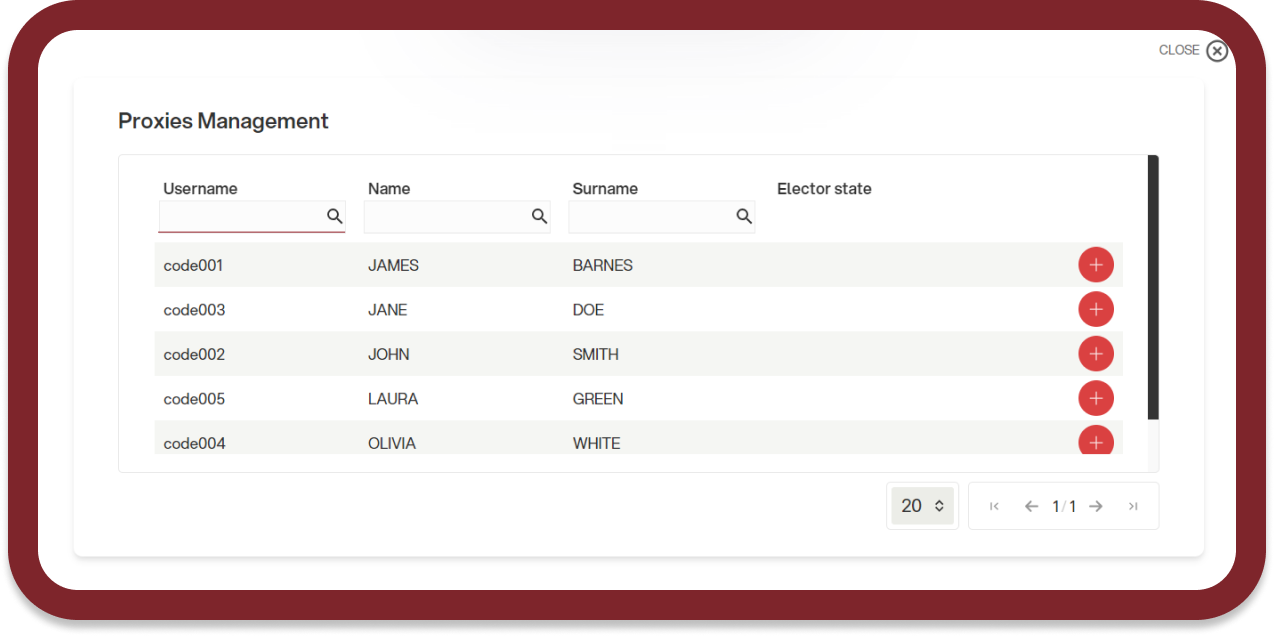Click the surname GREEN
The height and width of the screenshot is (636, 1274).
pyautogui.click(x=598, y=399)
